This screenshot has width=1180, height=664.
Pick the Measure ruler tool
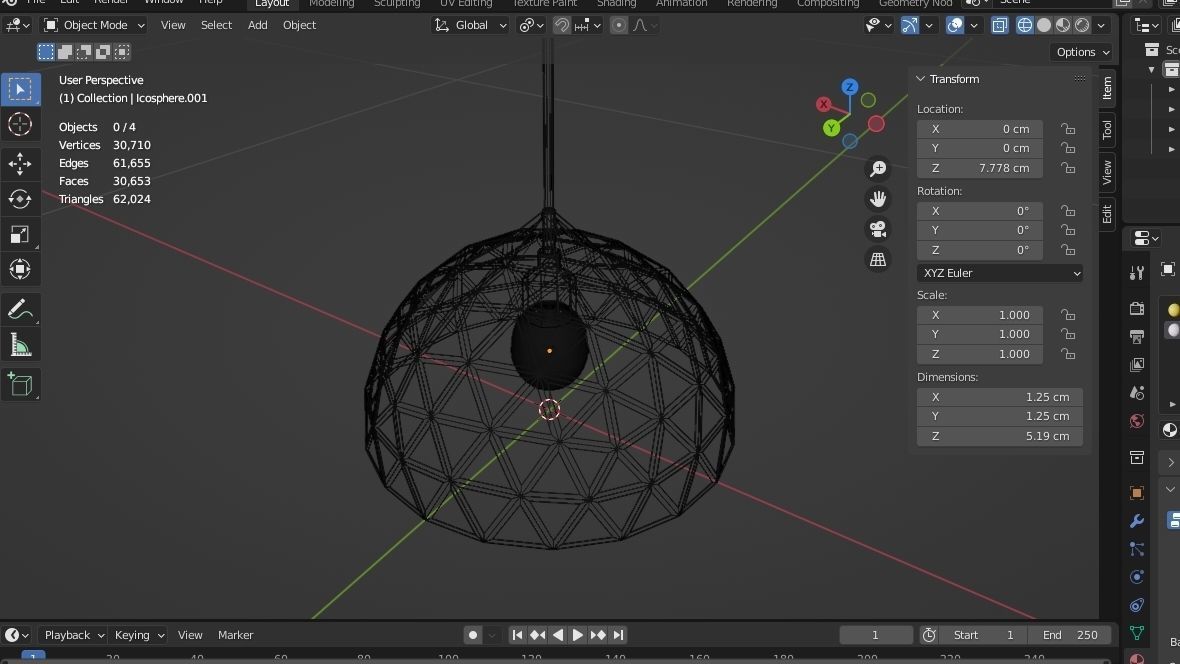20,346
